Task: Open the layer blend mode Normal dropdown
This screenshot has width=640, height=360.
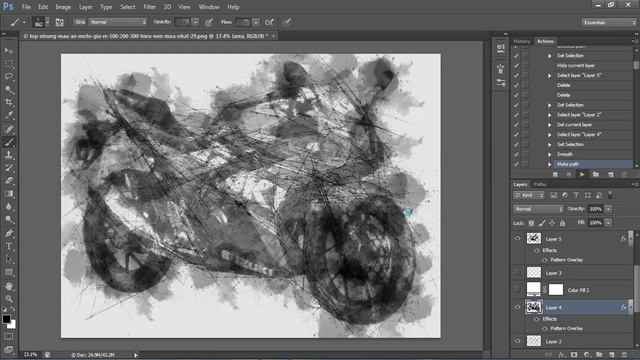Action: tap(538, 209)
